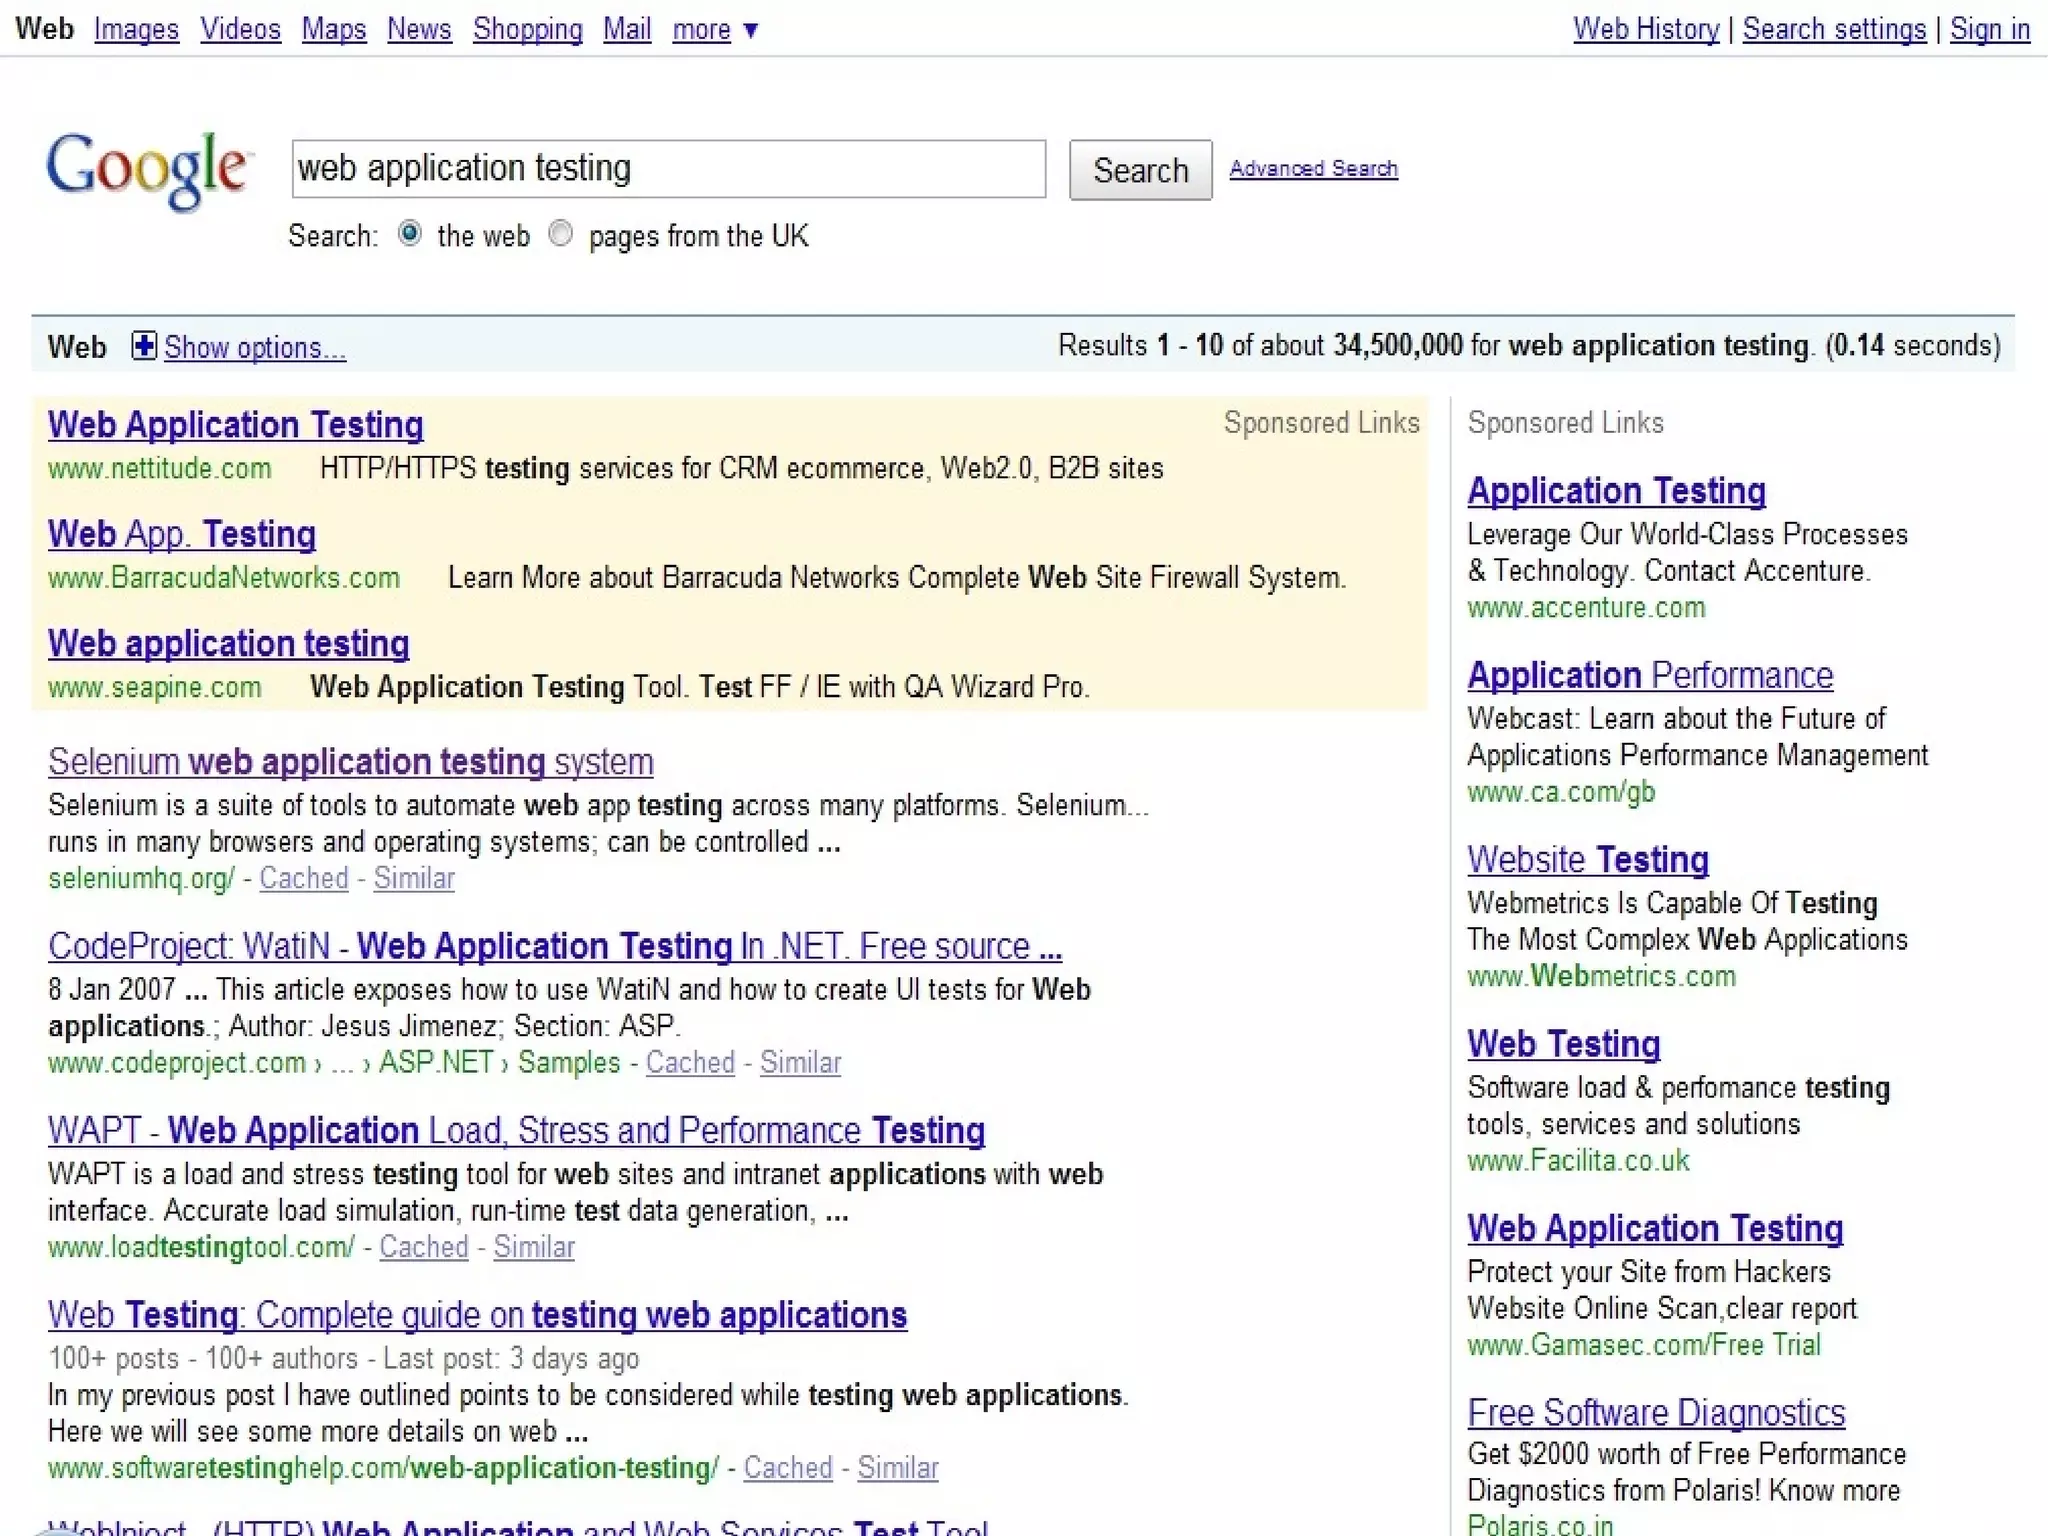Go to the Maps tab

point(333,30)
